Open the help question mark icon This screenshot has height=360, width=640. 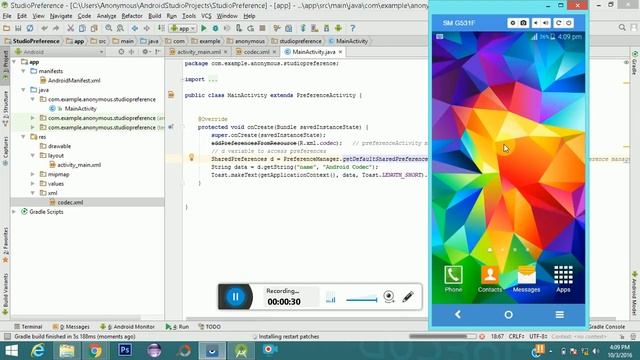coord(353,28)
